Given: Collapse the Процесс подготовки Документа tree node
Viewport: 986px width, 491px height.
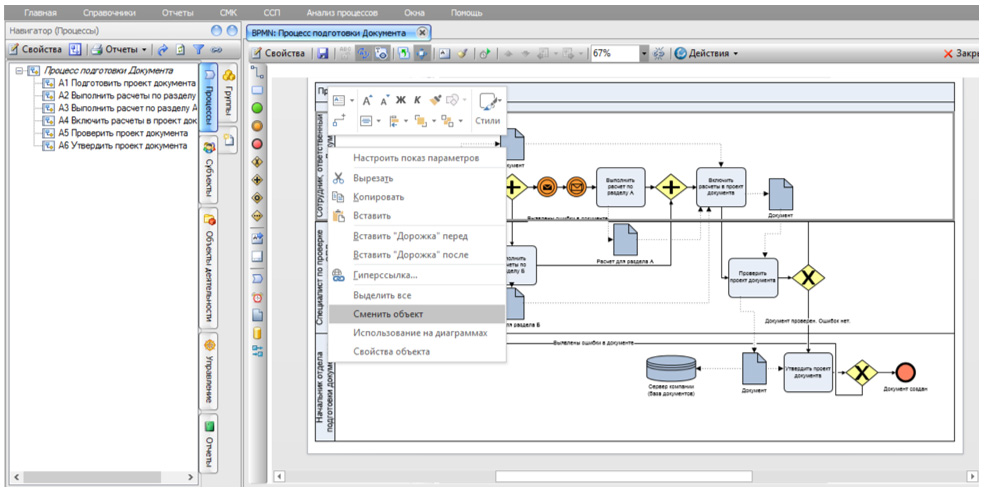Looking at the screenshot, I should pyautogui.click(x=20, y=71).
